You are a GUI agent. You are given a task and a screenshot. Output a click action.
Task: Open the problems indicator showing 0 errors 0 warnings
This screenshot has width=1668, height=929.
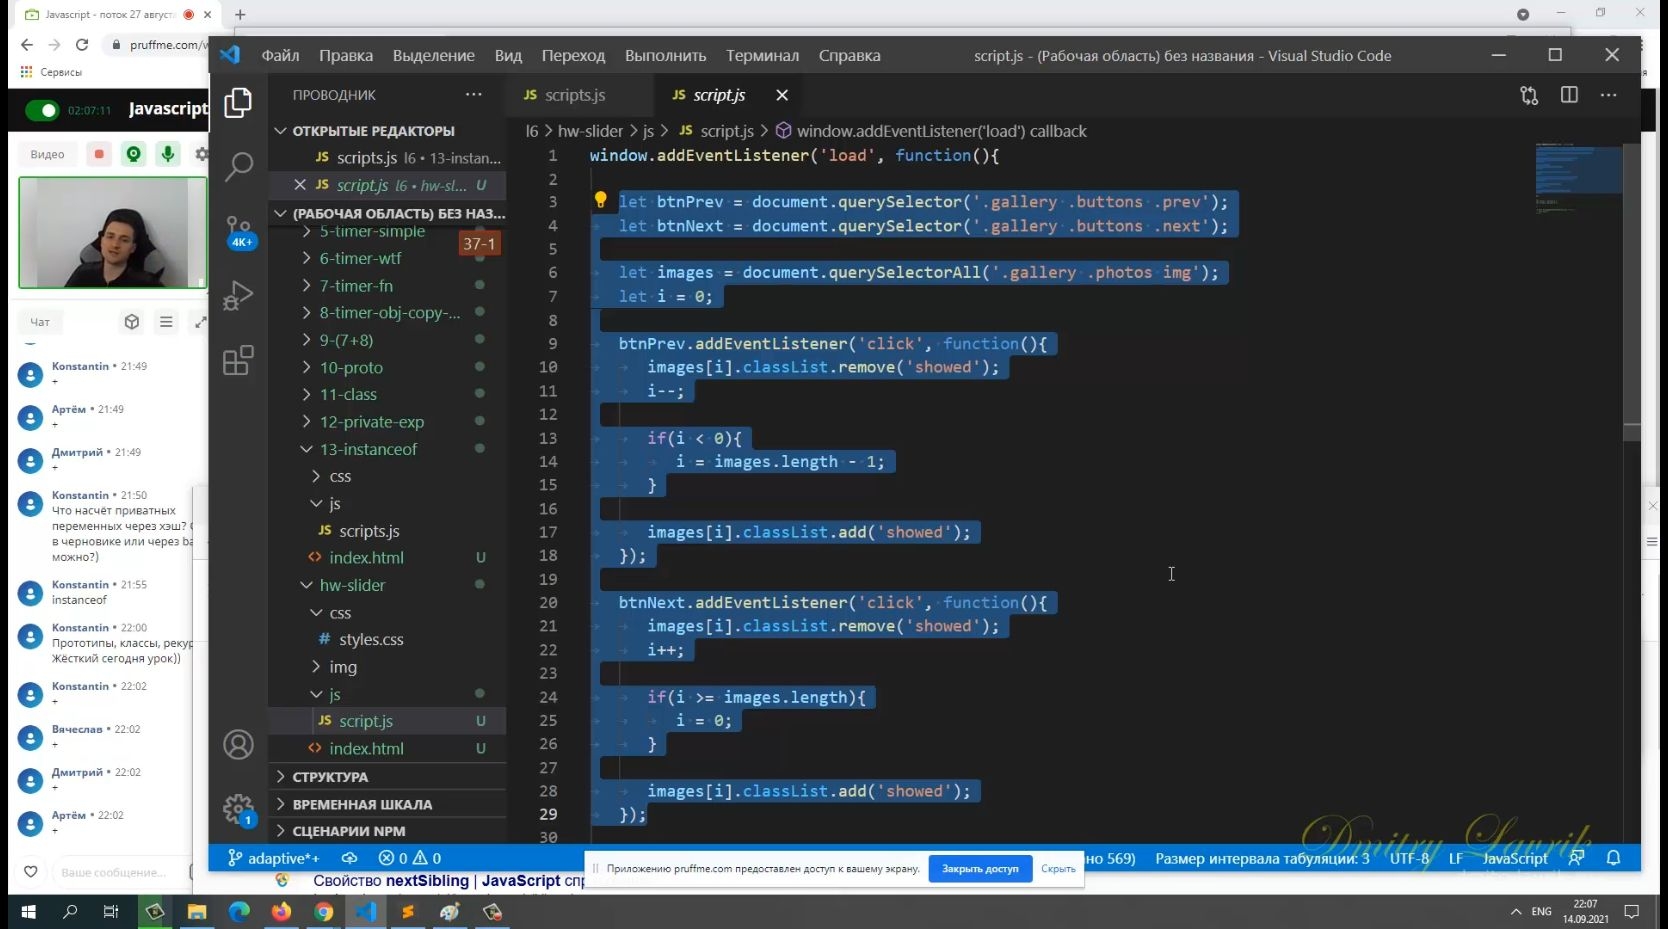410,858
